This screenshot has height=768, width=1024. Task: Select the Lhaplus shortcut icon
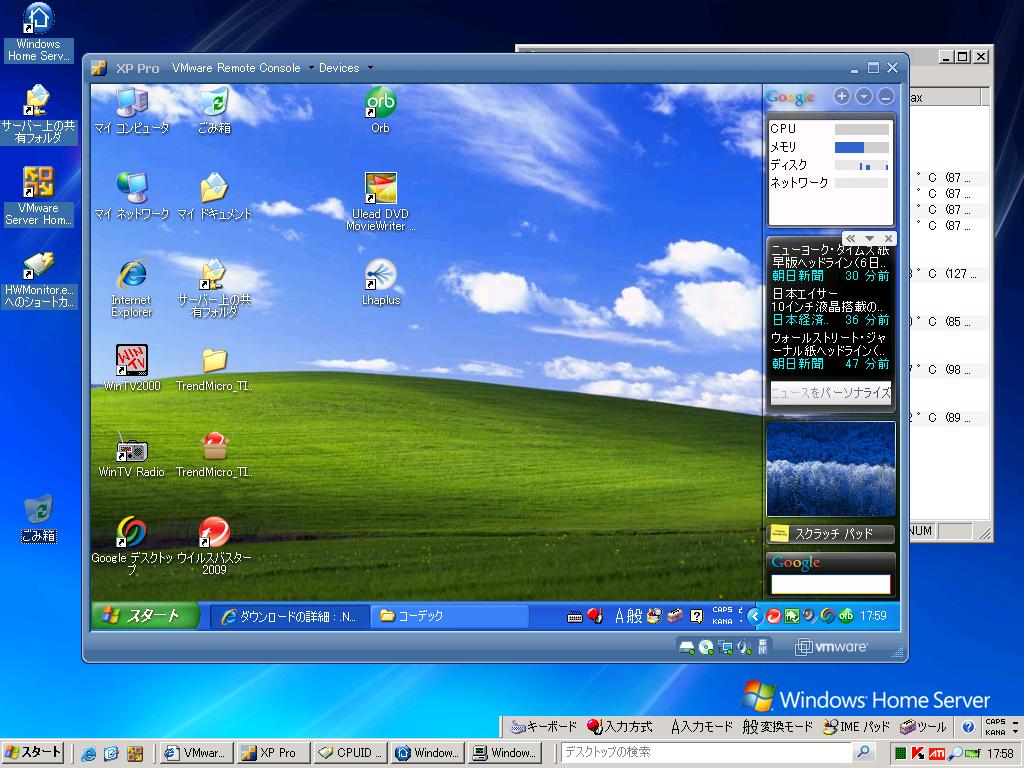point(381,282)
